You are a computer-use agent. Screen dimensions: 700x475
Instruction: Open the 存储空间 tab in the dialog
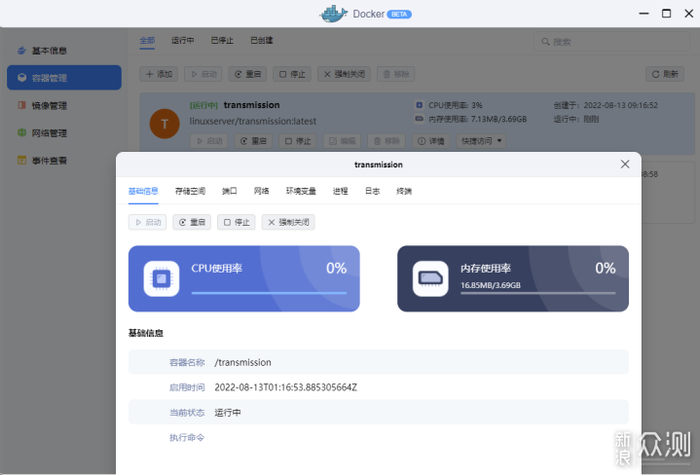click(x=190, y=192)
